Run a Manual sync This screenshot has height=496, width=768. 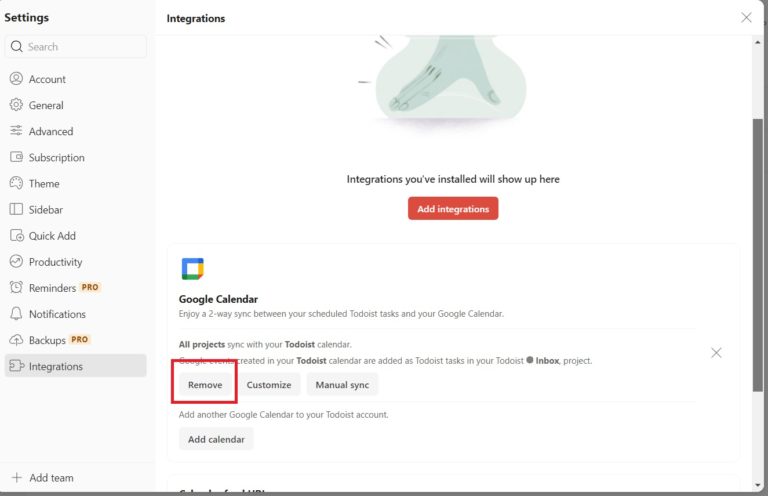click(x=343, y=385)
